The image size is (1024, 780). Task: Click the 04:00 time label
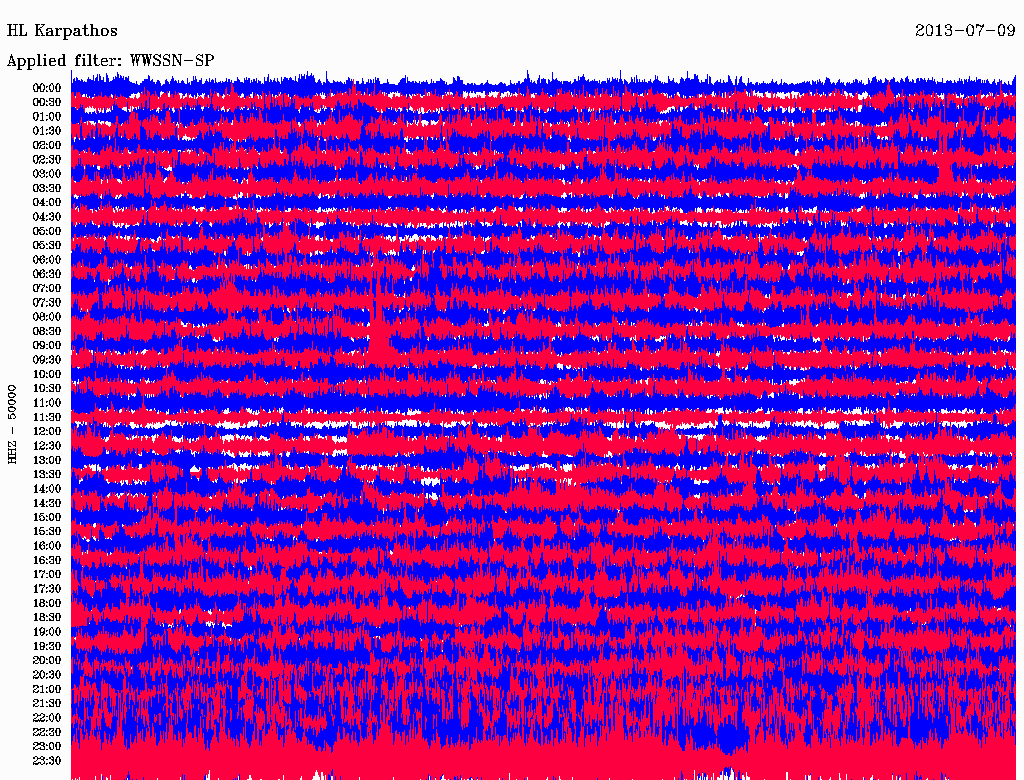coord(47,203)
